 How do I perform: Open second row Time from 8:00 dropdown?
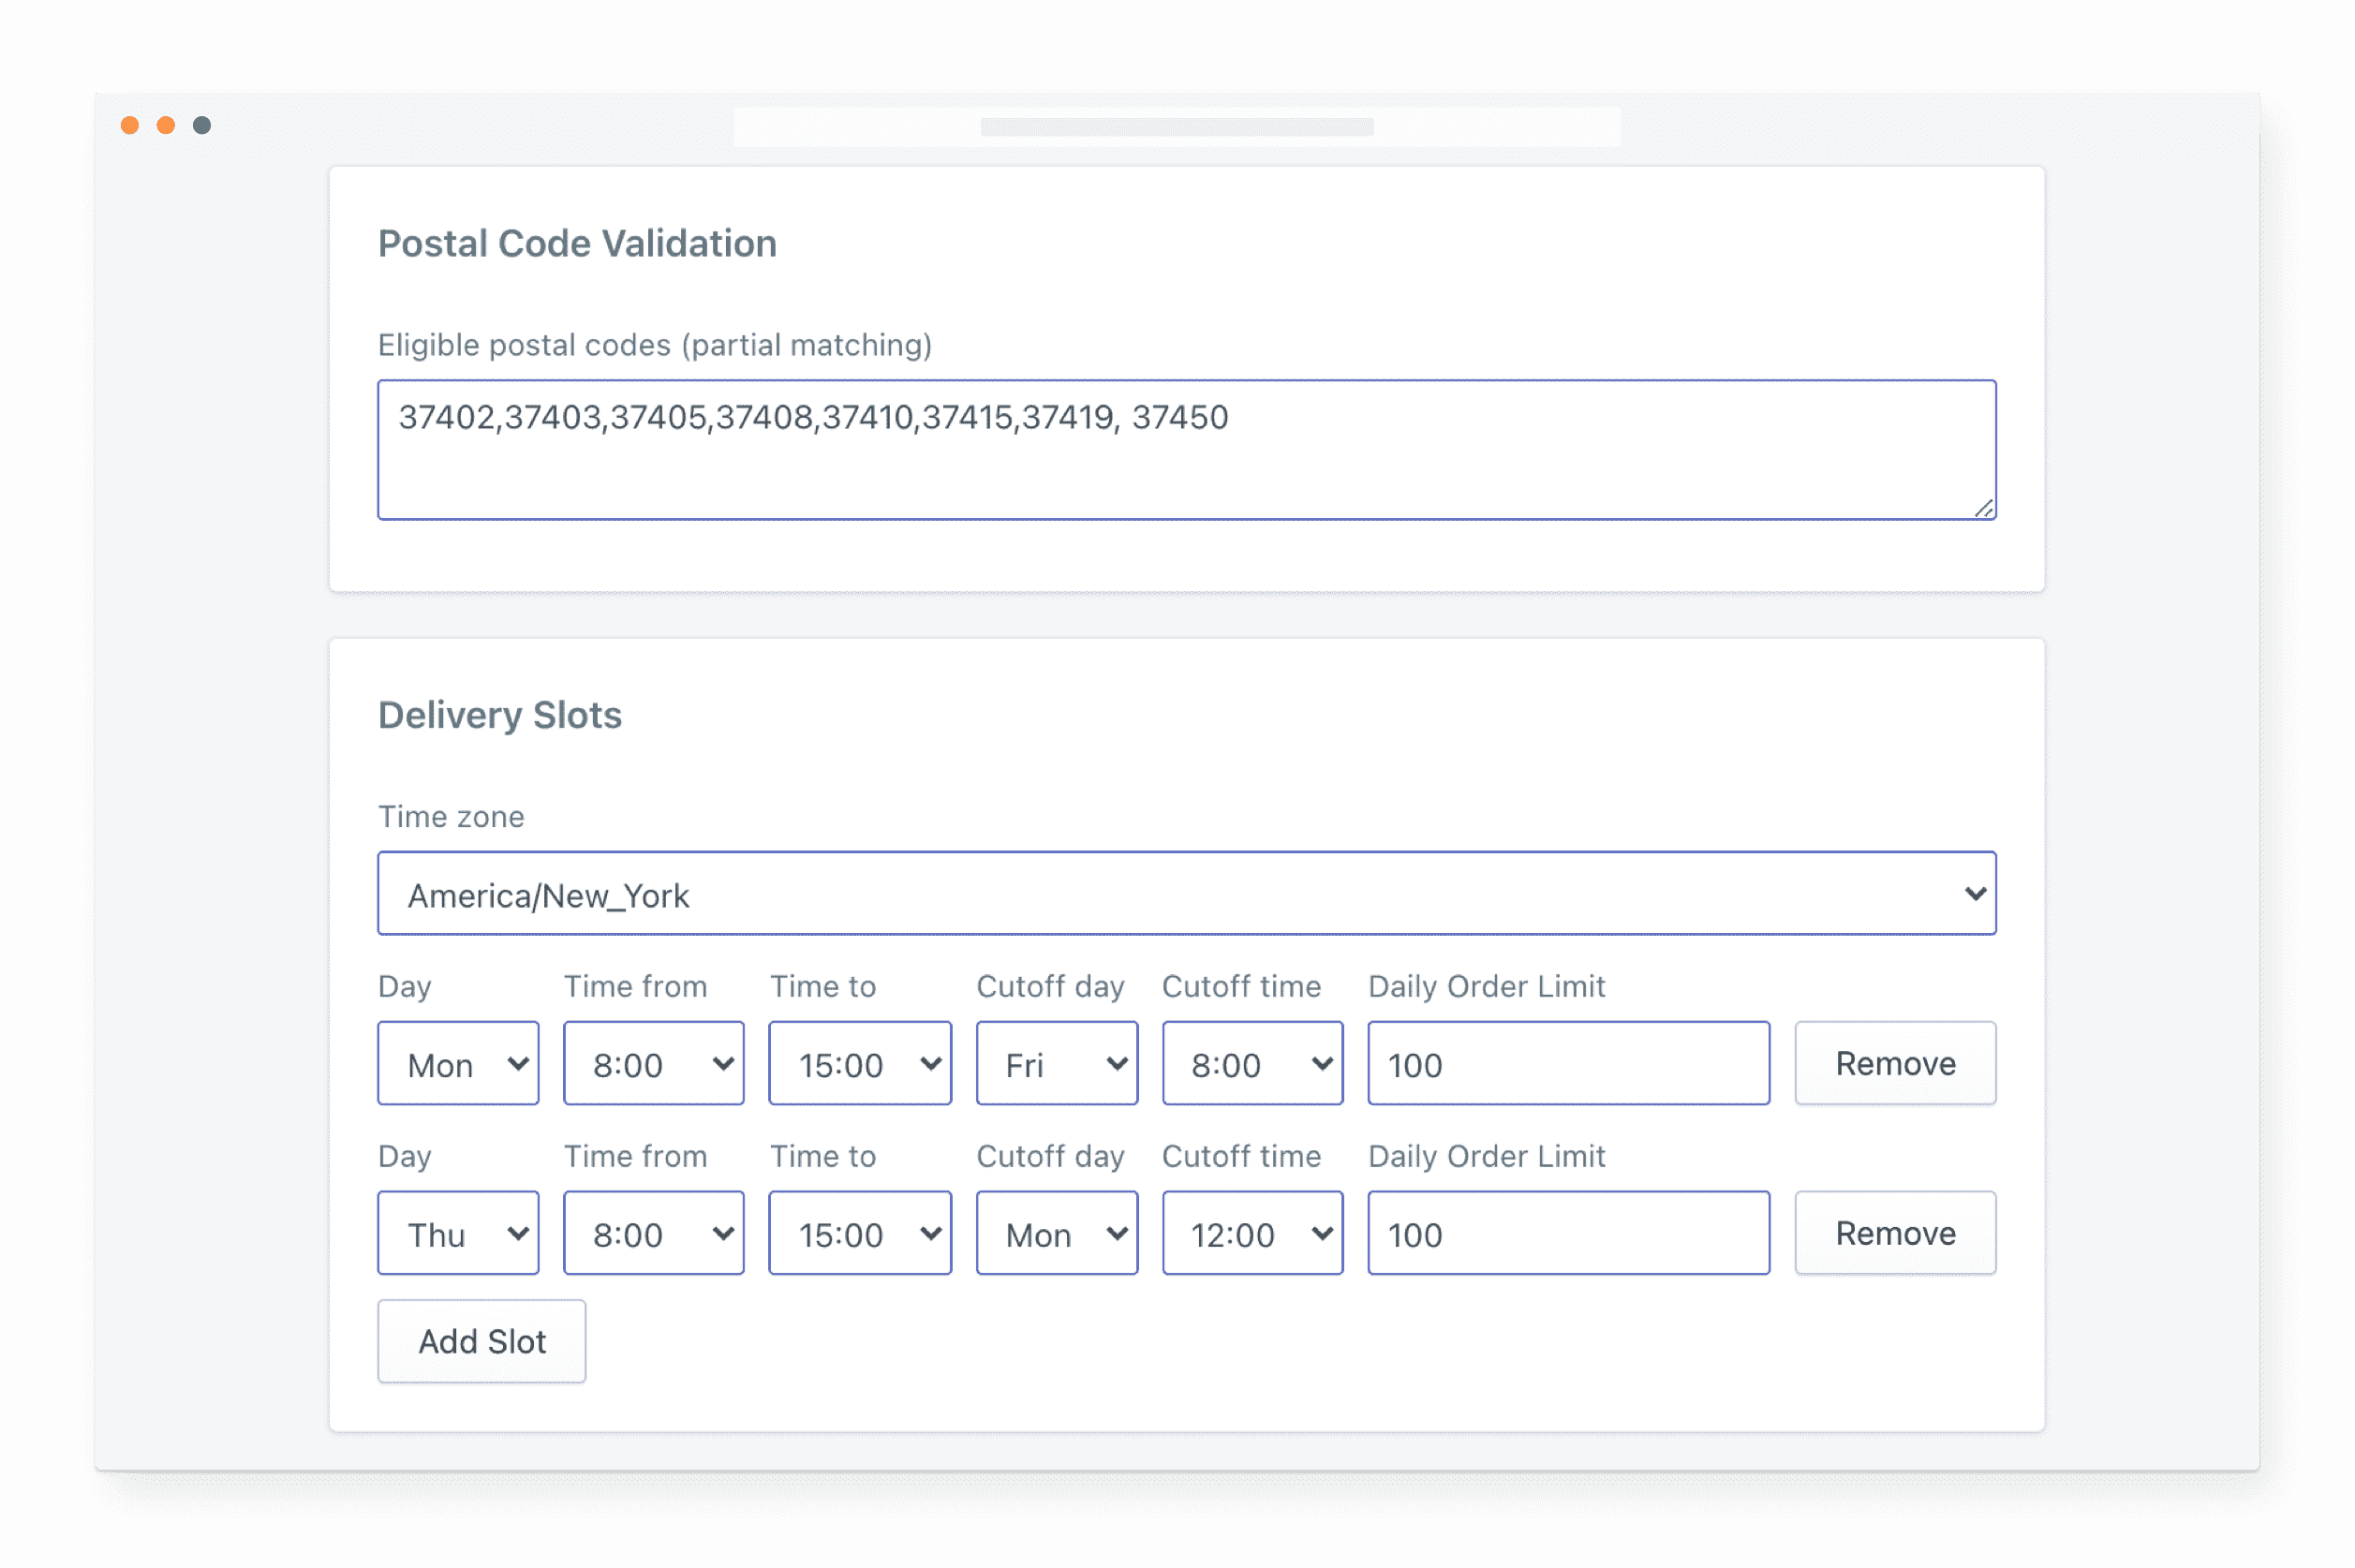point(653,1233)
